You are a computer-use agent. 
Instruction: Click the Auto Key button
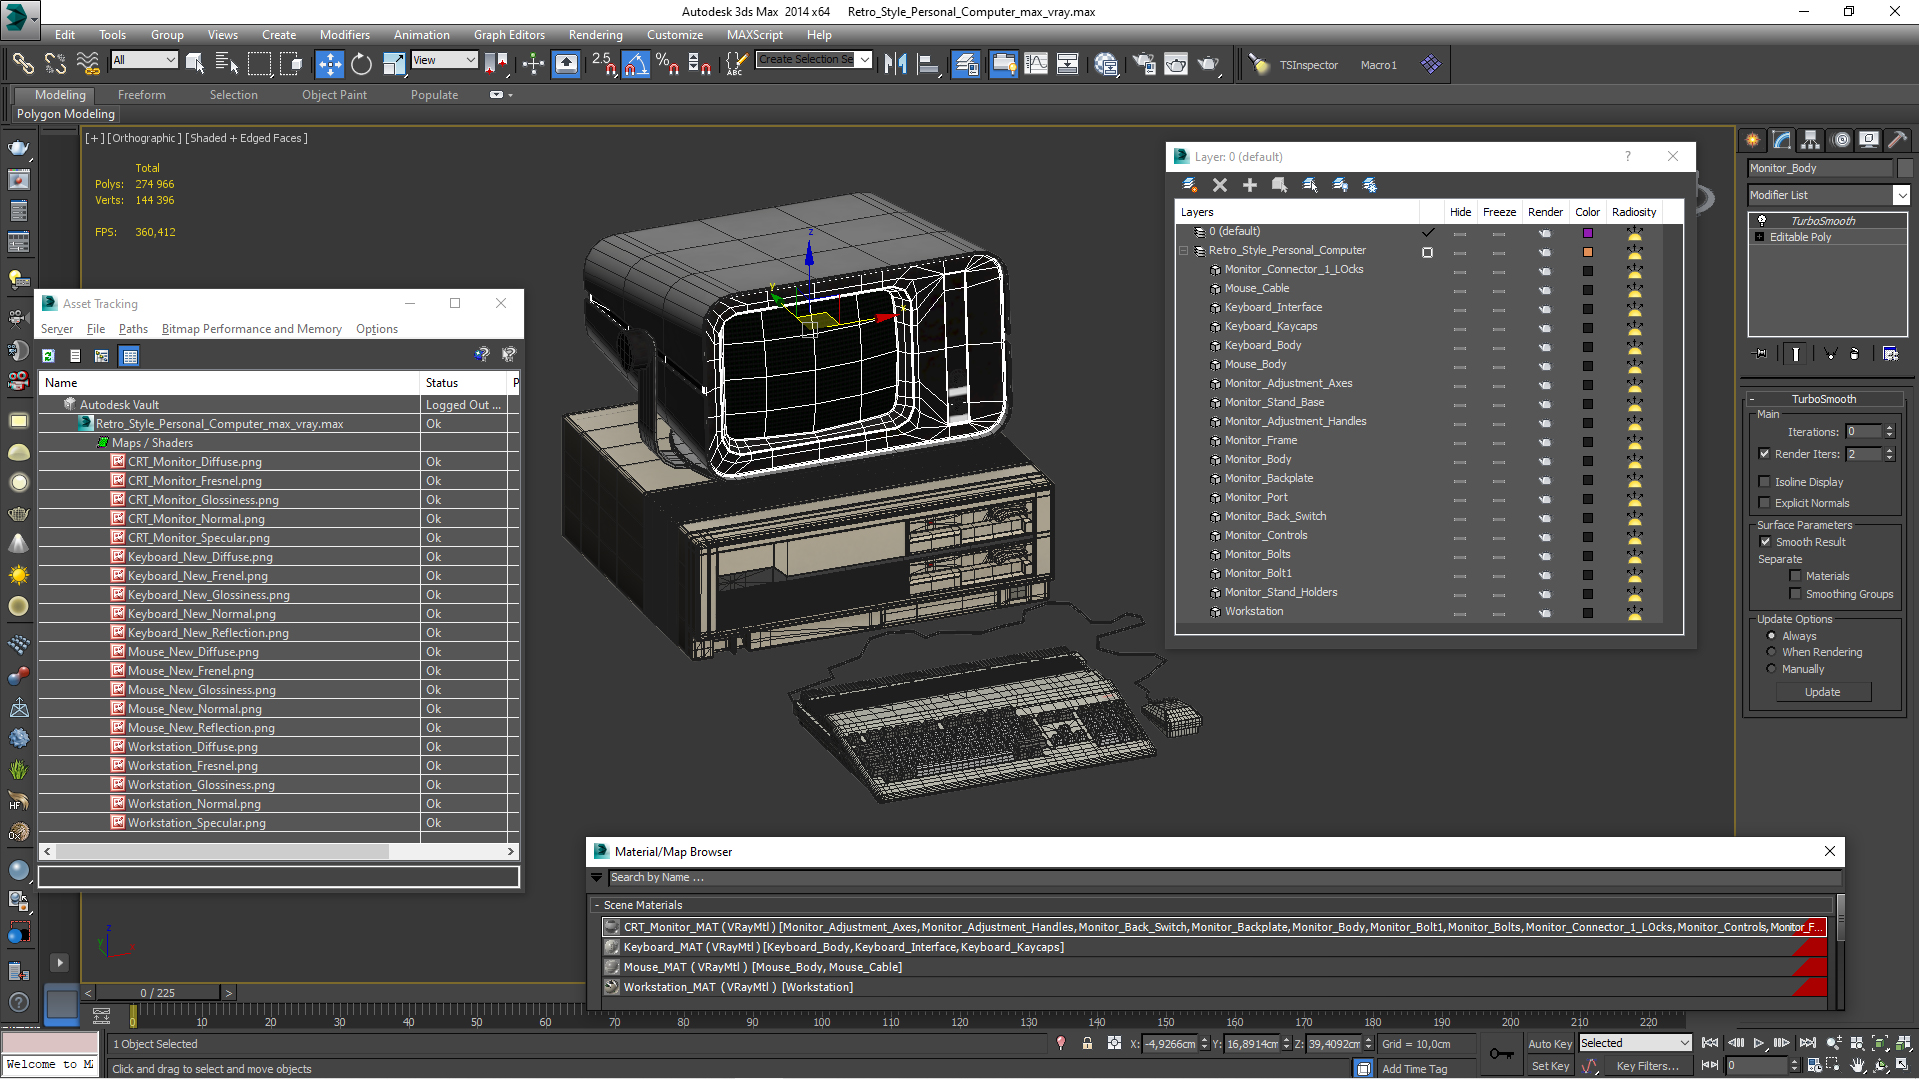tap(1549, 1043)
